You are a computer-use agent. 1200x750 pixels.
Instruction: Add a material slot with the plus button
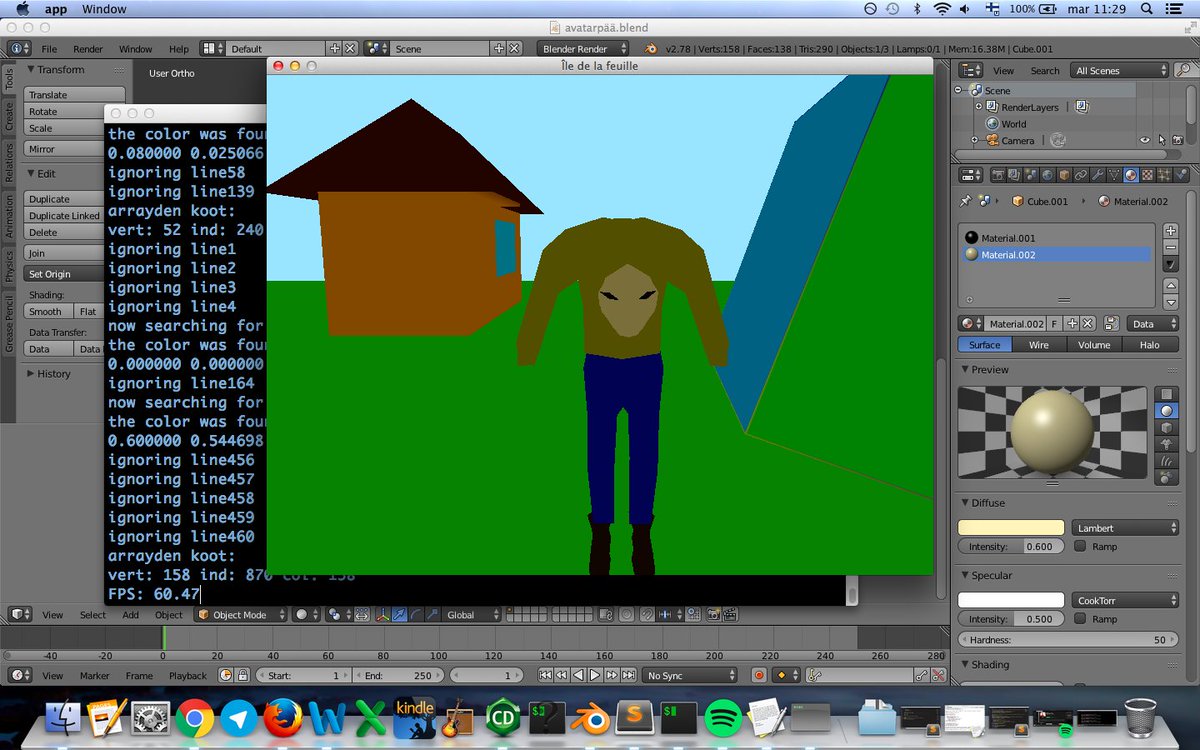click(x=1171, y=231)
